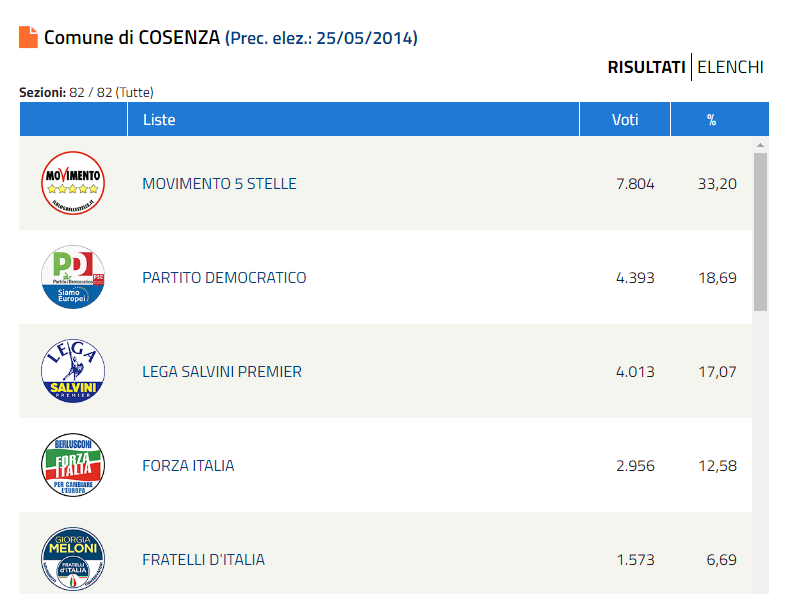Click the Lega Salvini Premier logo
The height and width of the screenshot is (594, 787).
click(x=73, y=371)
